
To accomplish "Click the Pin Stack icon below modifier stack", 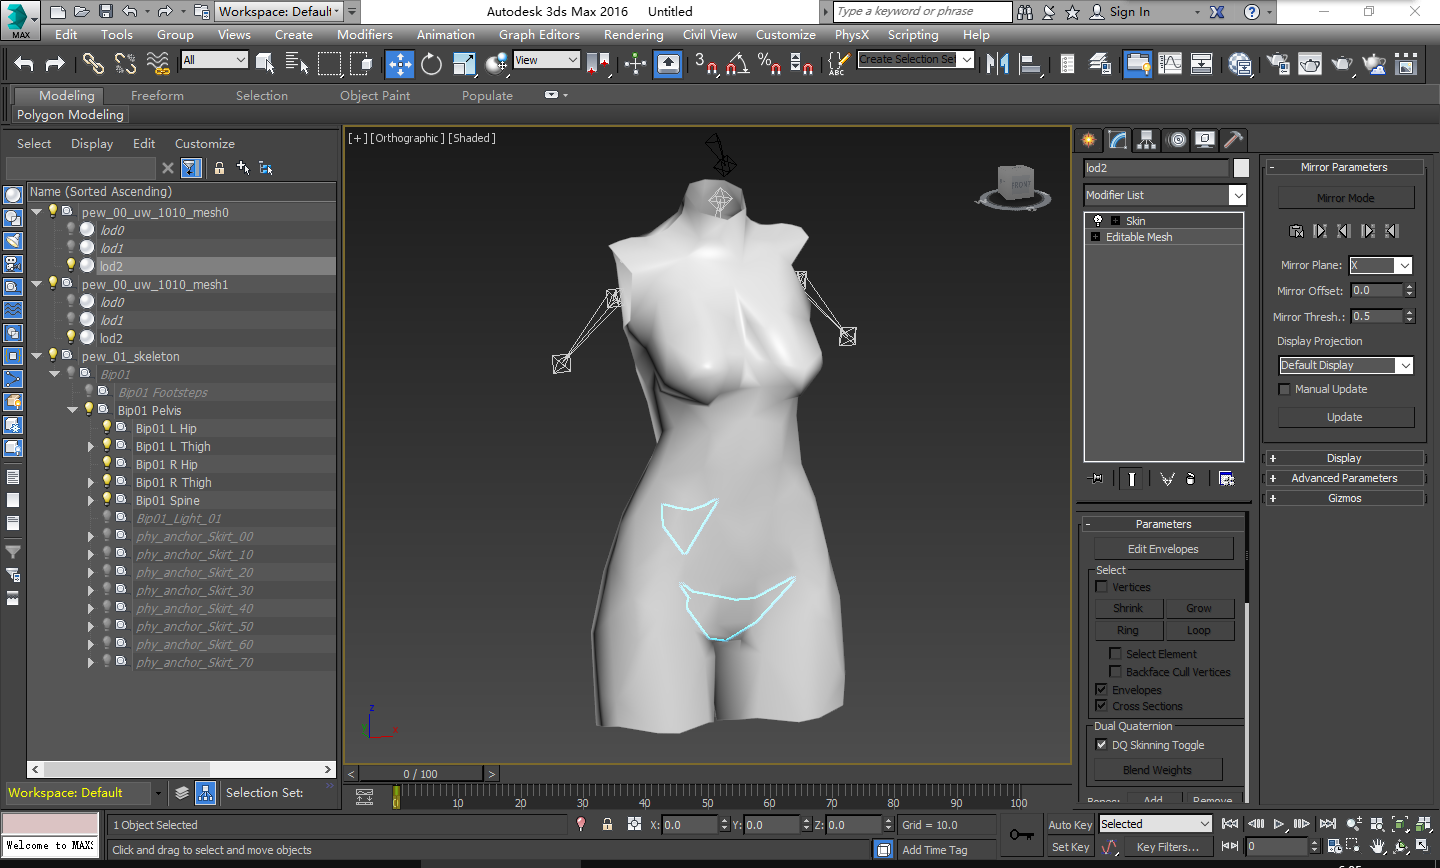I will (1097, 479).
